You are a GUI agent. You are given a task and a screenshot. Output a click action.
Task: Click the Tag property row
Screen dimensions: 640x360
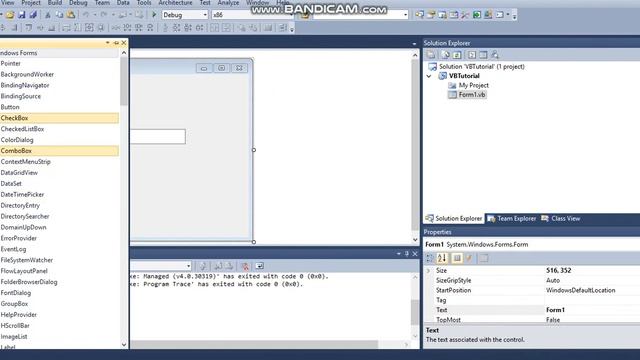click(532, 300)
